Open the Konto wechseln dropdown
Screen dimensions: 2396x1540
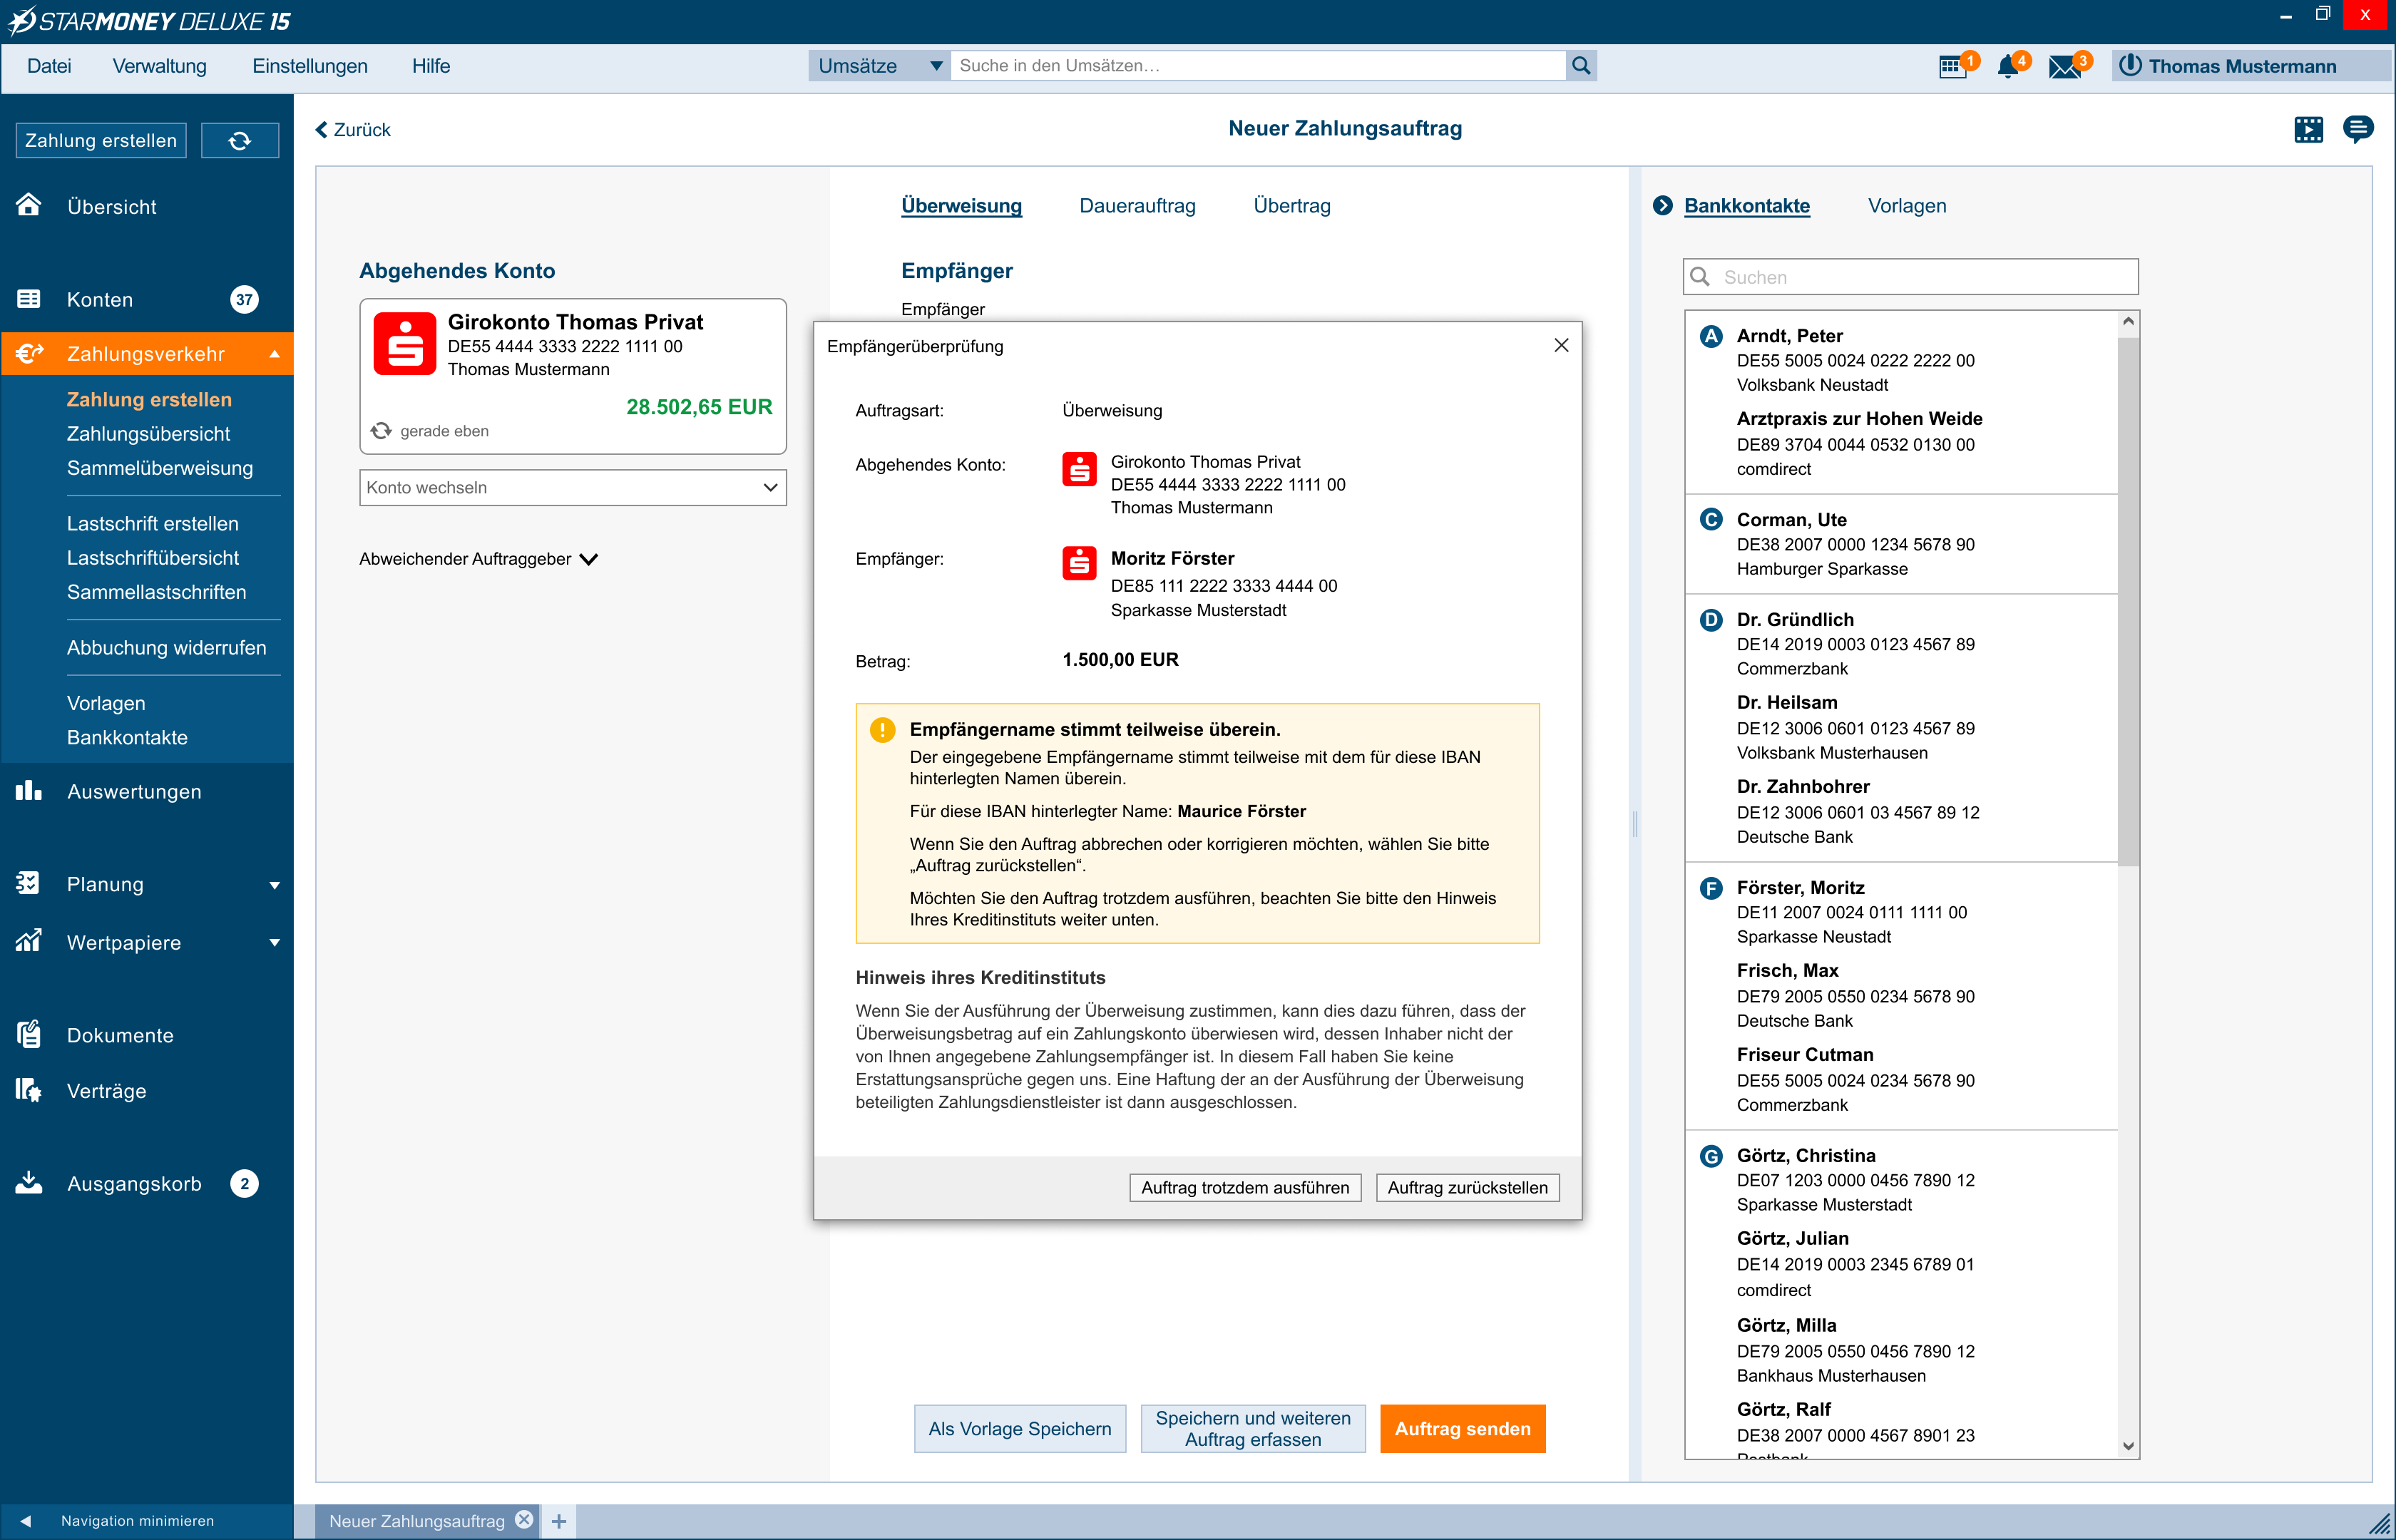[572, 488]
